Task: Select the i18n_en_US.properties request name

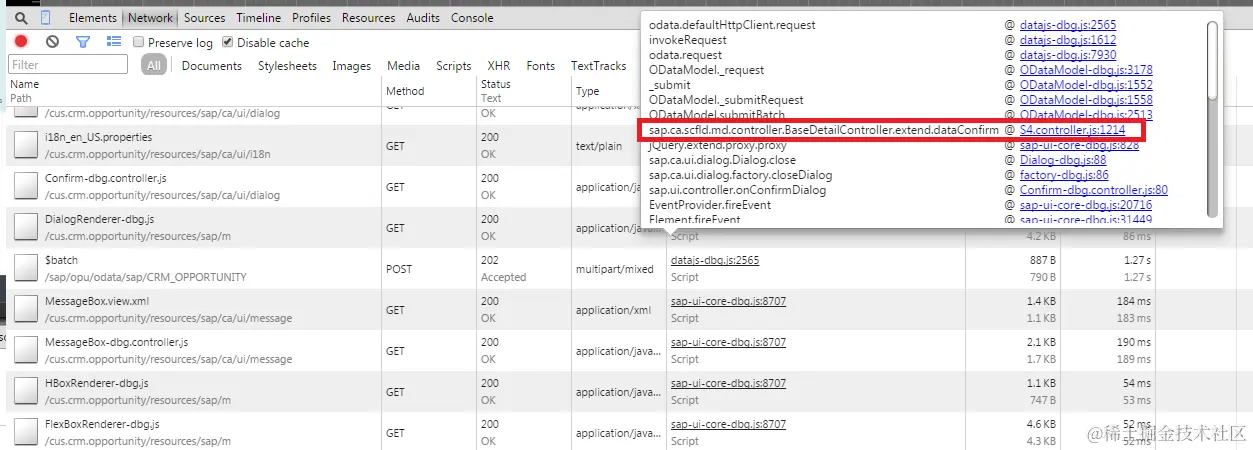Action: pyautogui.click(x=98, y=137)
